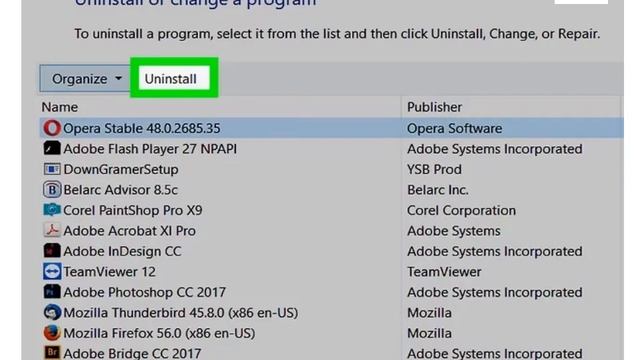Click Belarc Inc. publisher cell
The width and height of the screenshot is (640, 360).
(x=438, y=190)
